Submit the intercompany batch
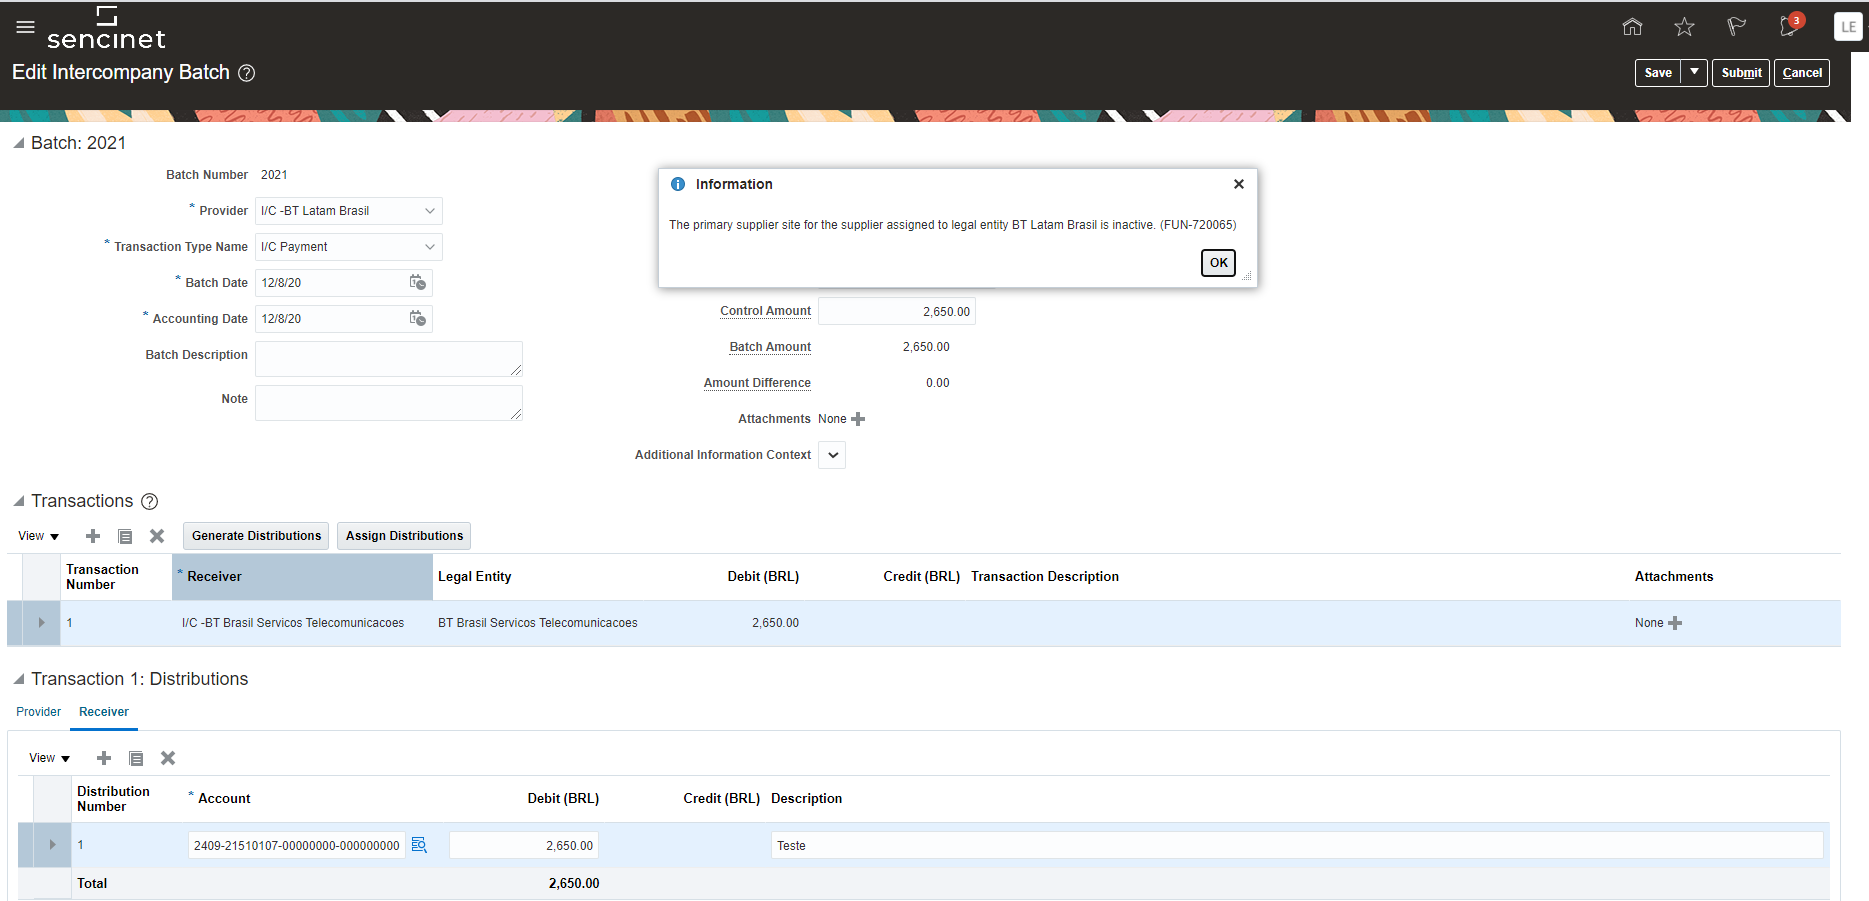This screenshot has height=901, width=1869. [x=1741, y=73]
